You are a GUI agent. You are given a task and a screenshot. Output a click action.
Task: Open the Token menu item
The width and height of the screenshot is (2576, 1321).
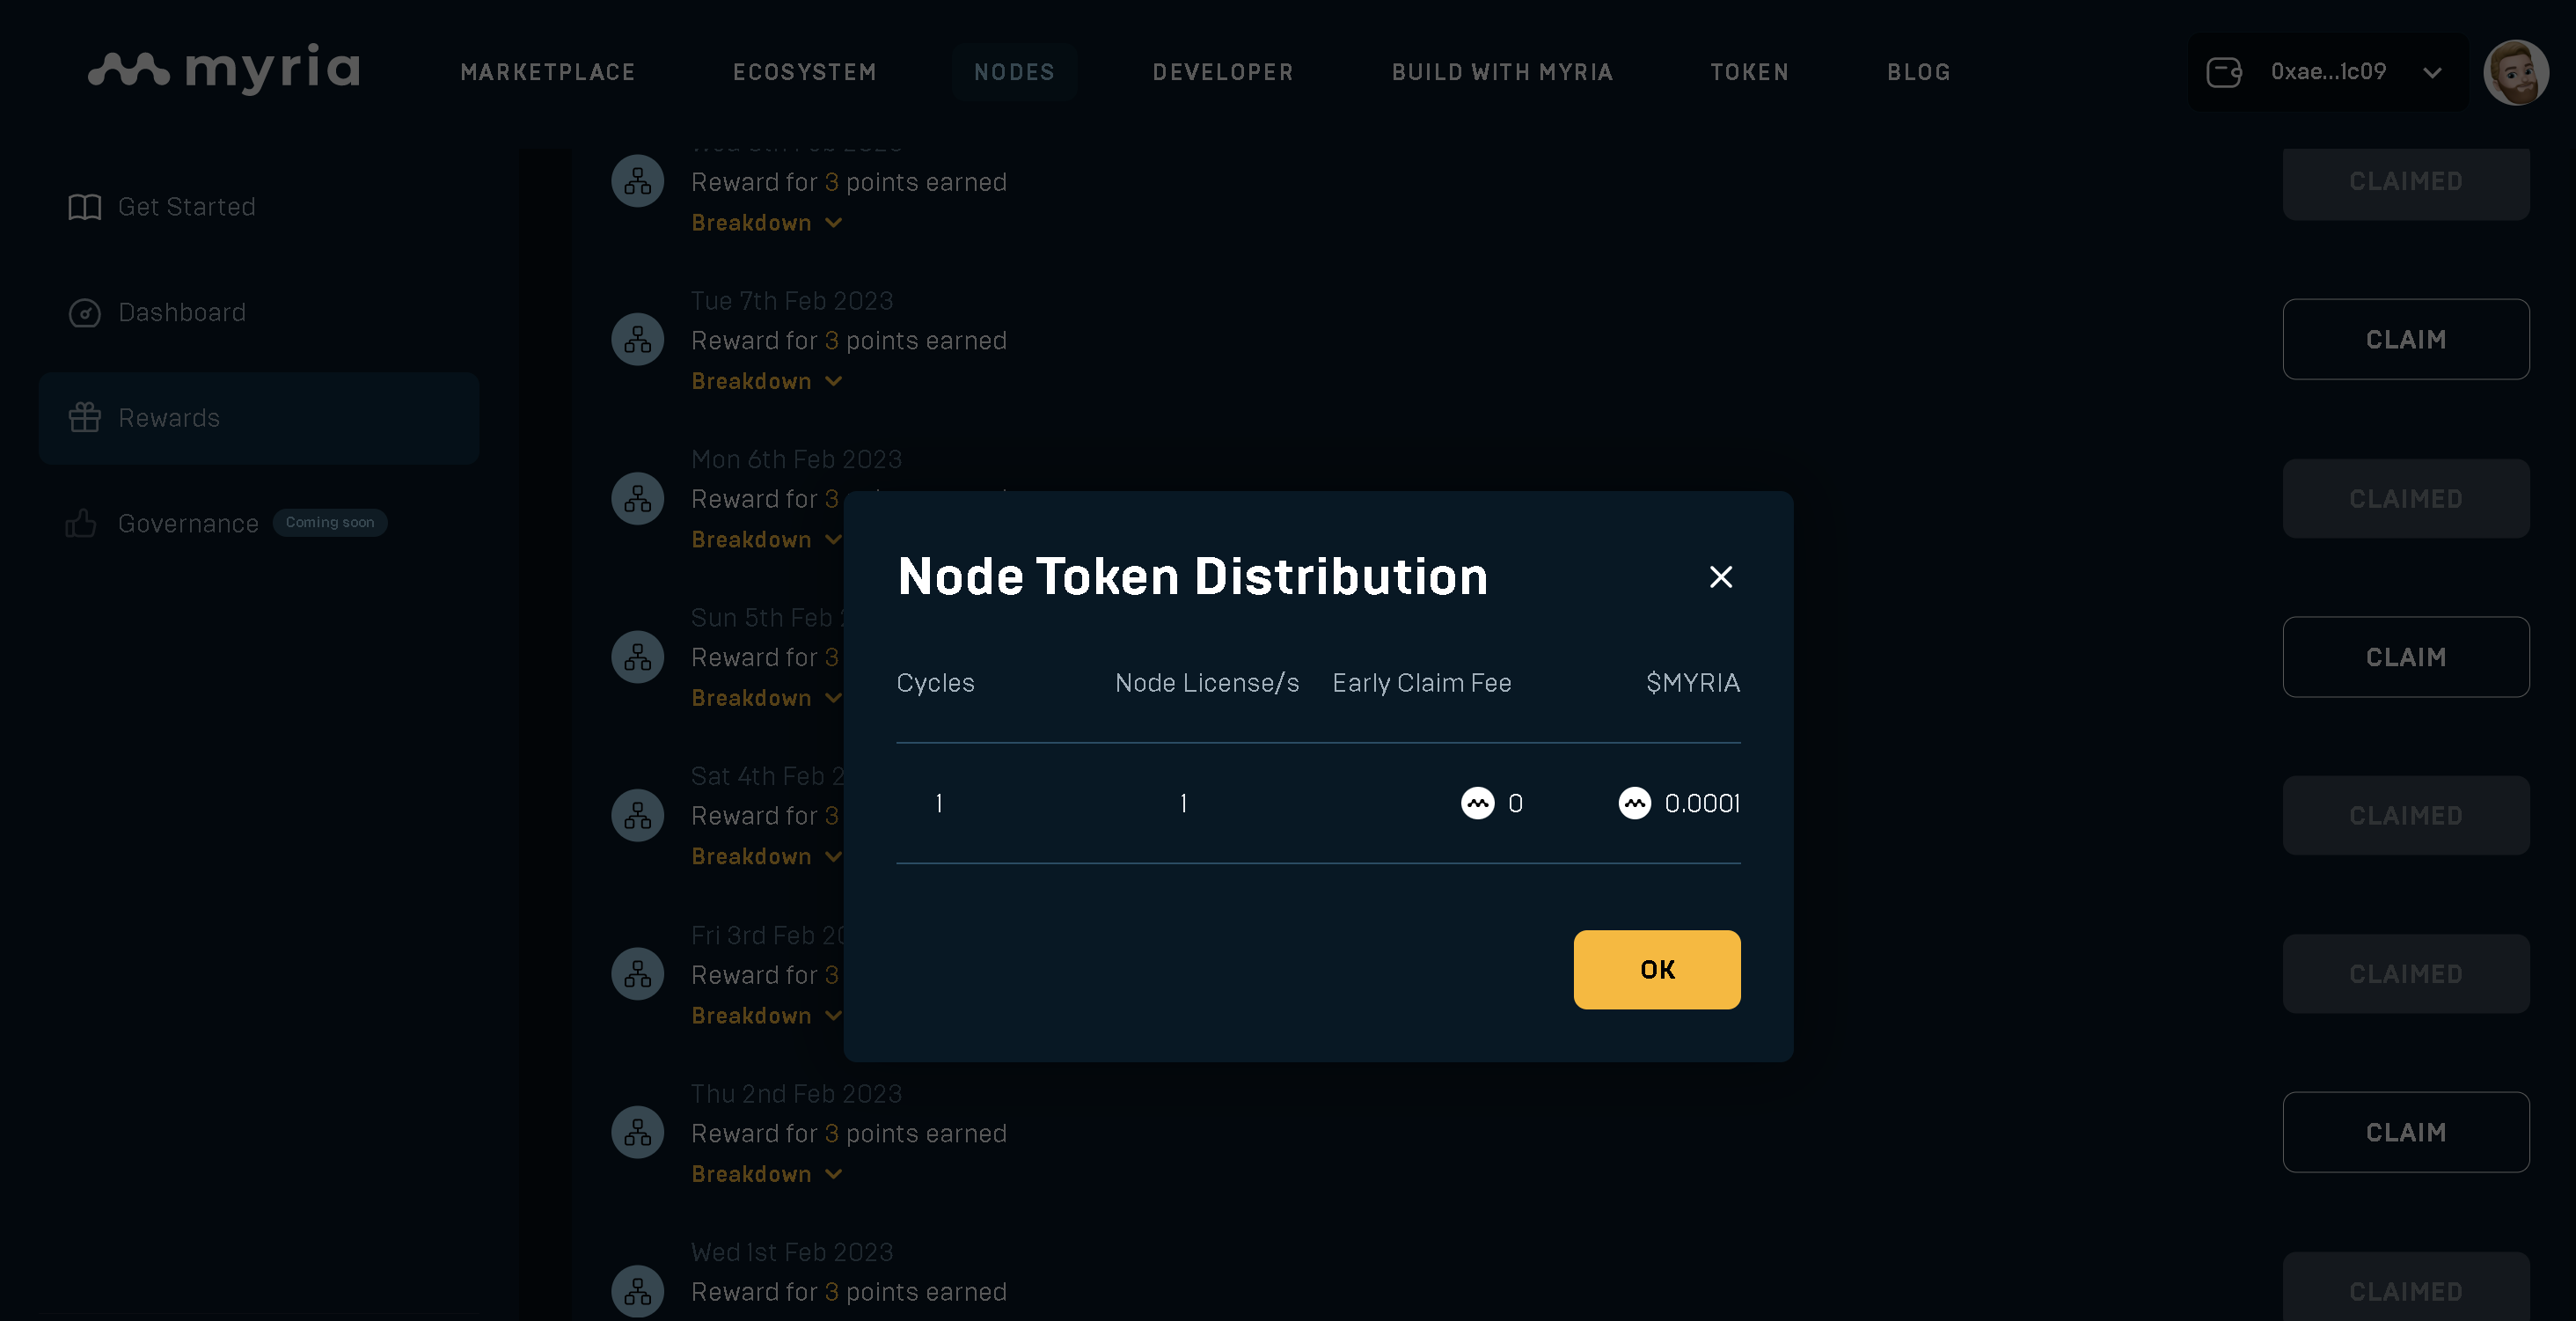[x=1749, y=72]
